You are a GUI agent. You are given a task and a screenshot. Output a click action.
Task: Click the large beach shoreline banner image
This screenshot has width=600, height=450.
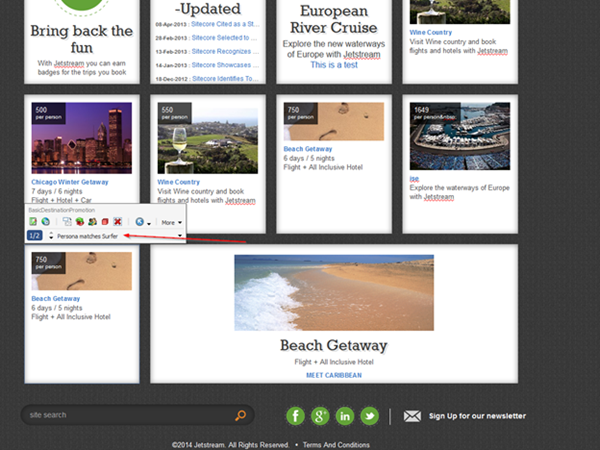point(334,293)
